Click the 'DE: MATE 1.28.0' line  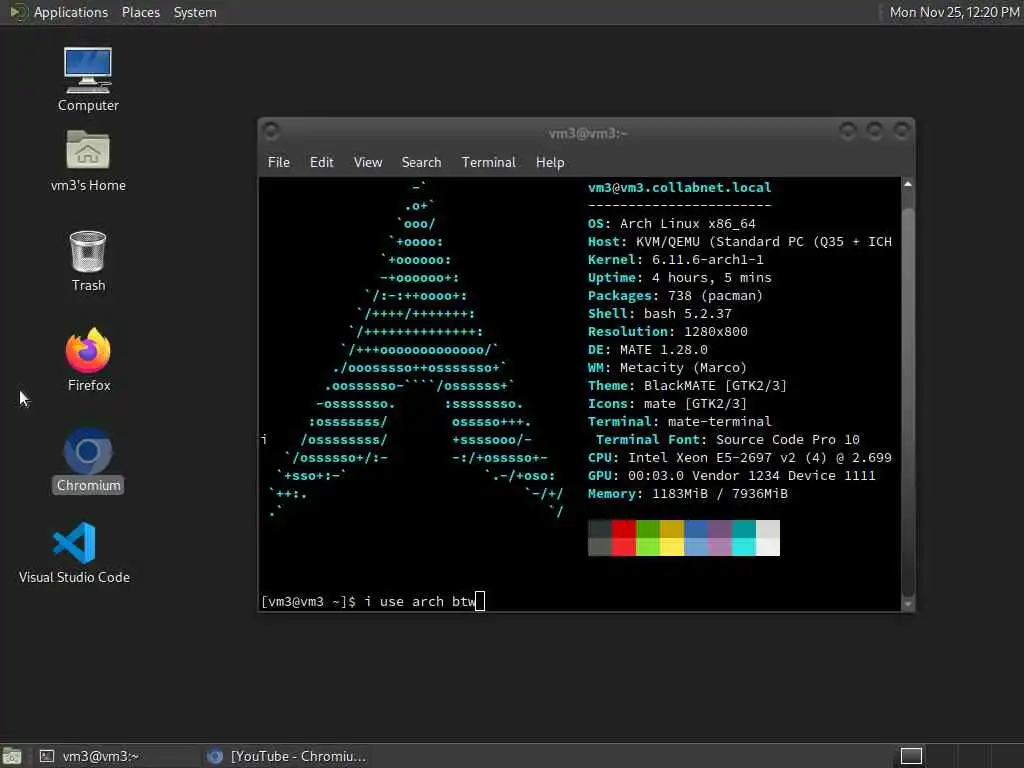pyautogui.click(x=648, y=349)
